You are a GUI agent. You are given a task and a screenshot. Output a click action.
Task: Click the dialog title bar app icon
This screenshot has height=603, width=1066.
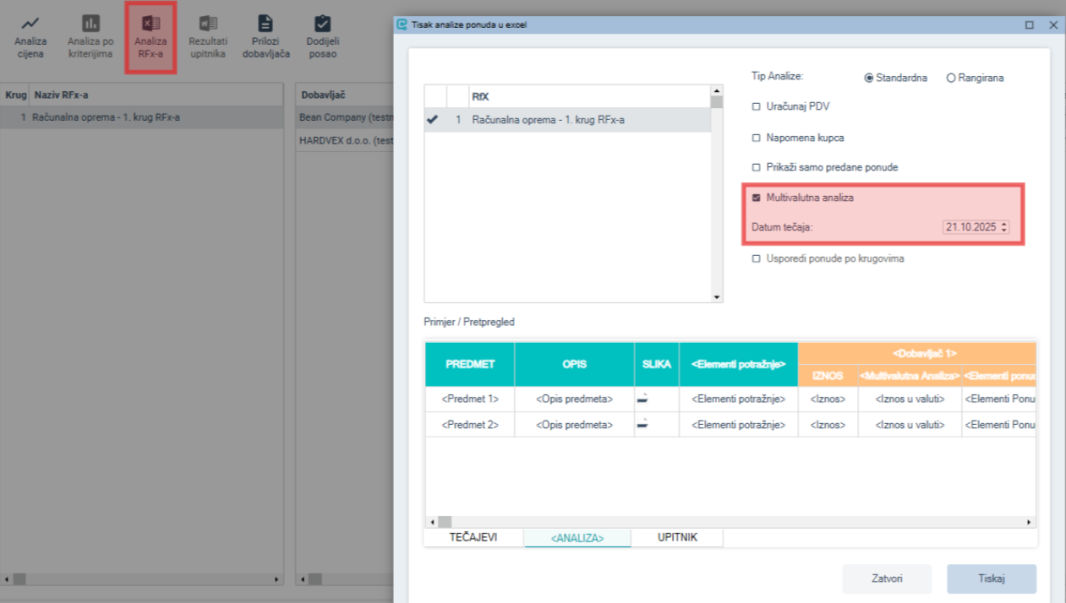click(402, 24)
